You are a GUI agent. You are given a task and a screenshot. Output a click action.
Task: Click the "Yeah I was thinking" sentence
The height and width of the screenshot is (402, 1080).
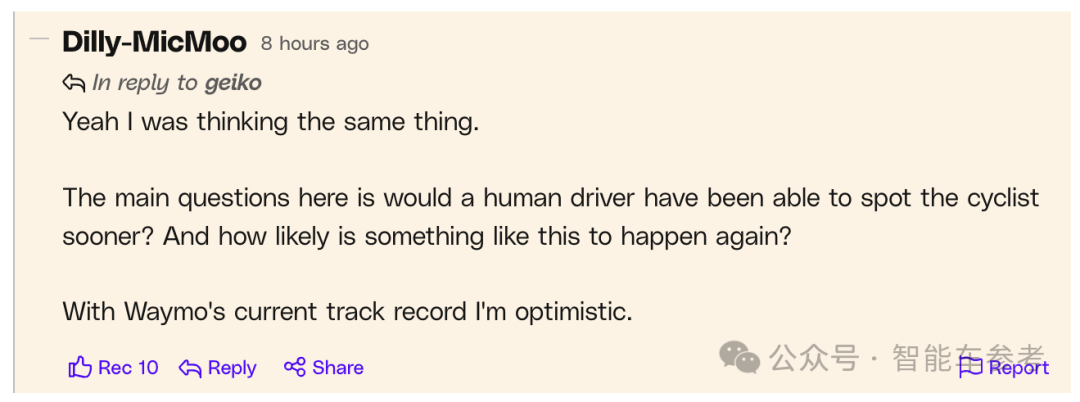click(x=271, y=122)
